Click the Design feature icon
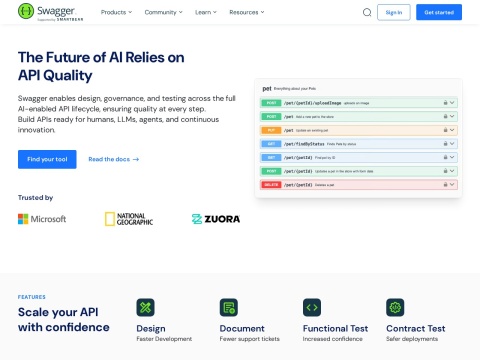The image size is (480, 360). coord(145,307)
